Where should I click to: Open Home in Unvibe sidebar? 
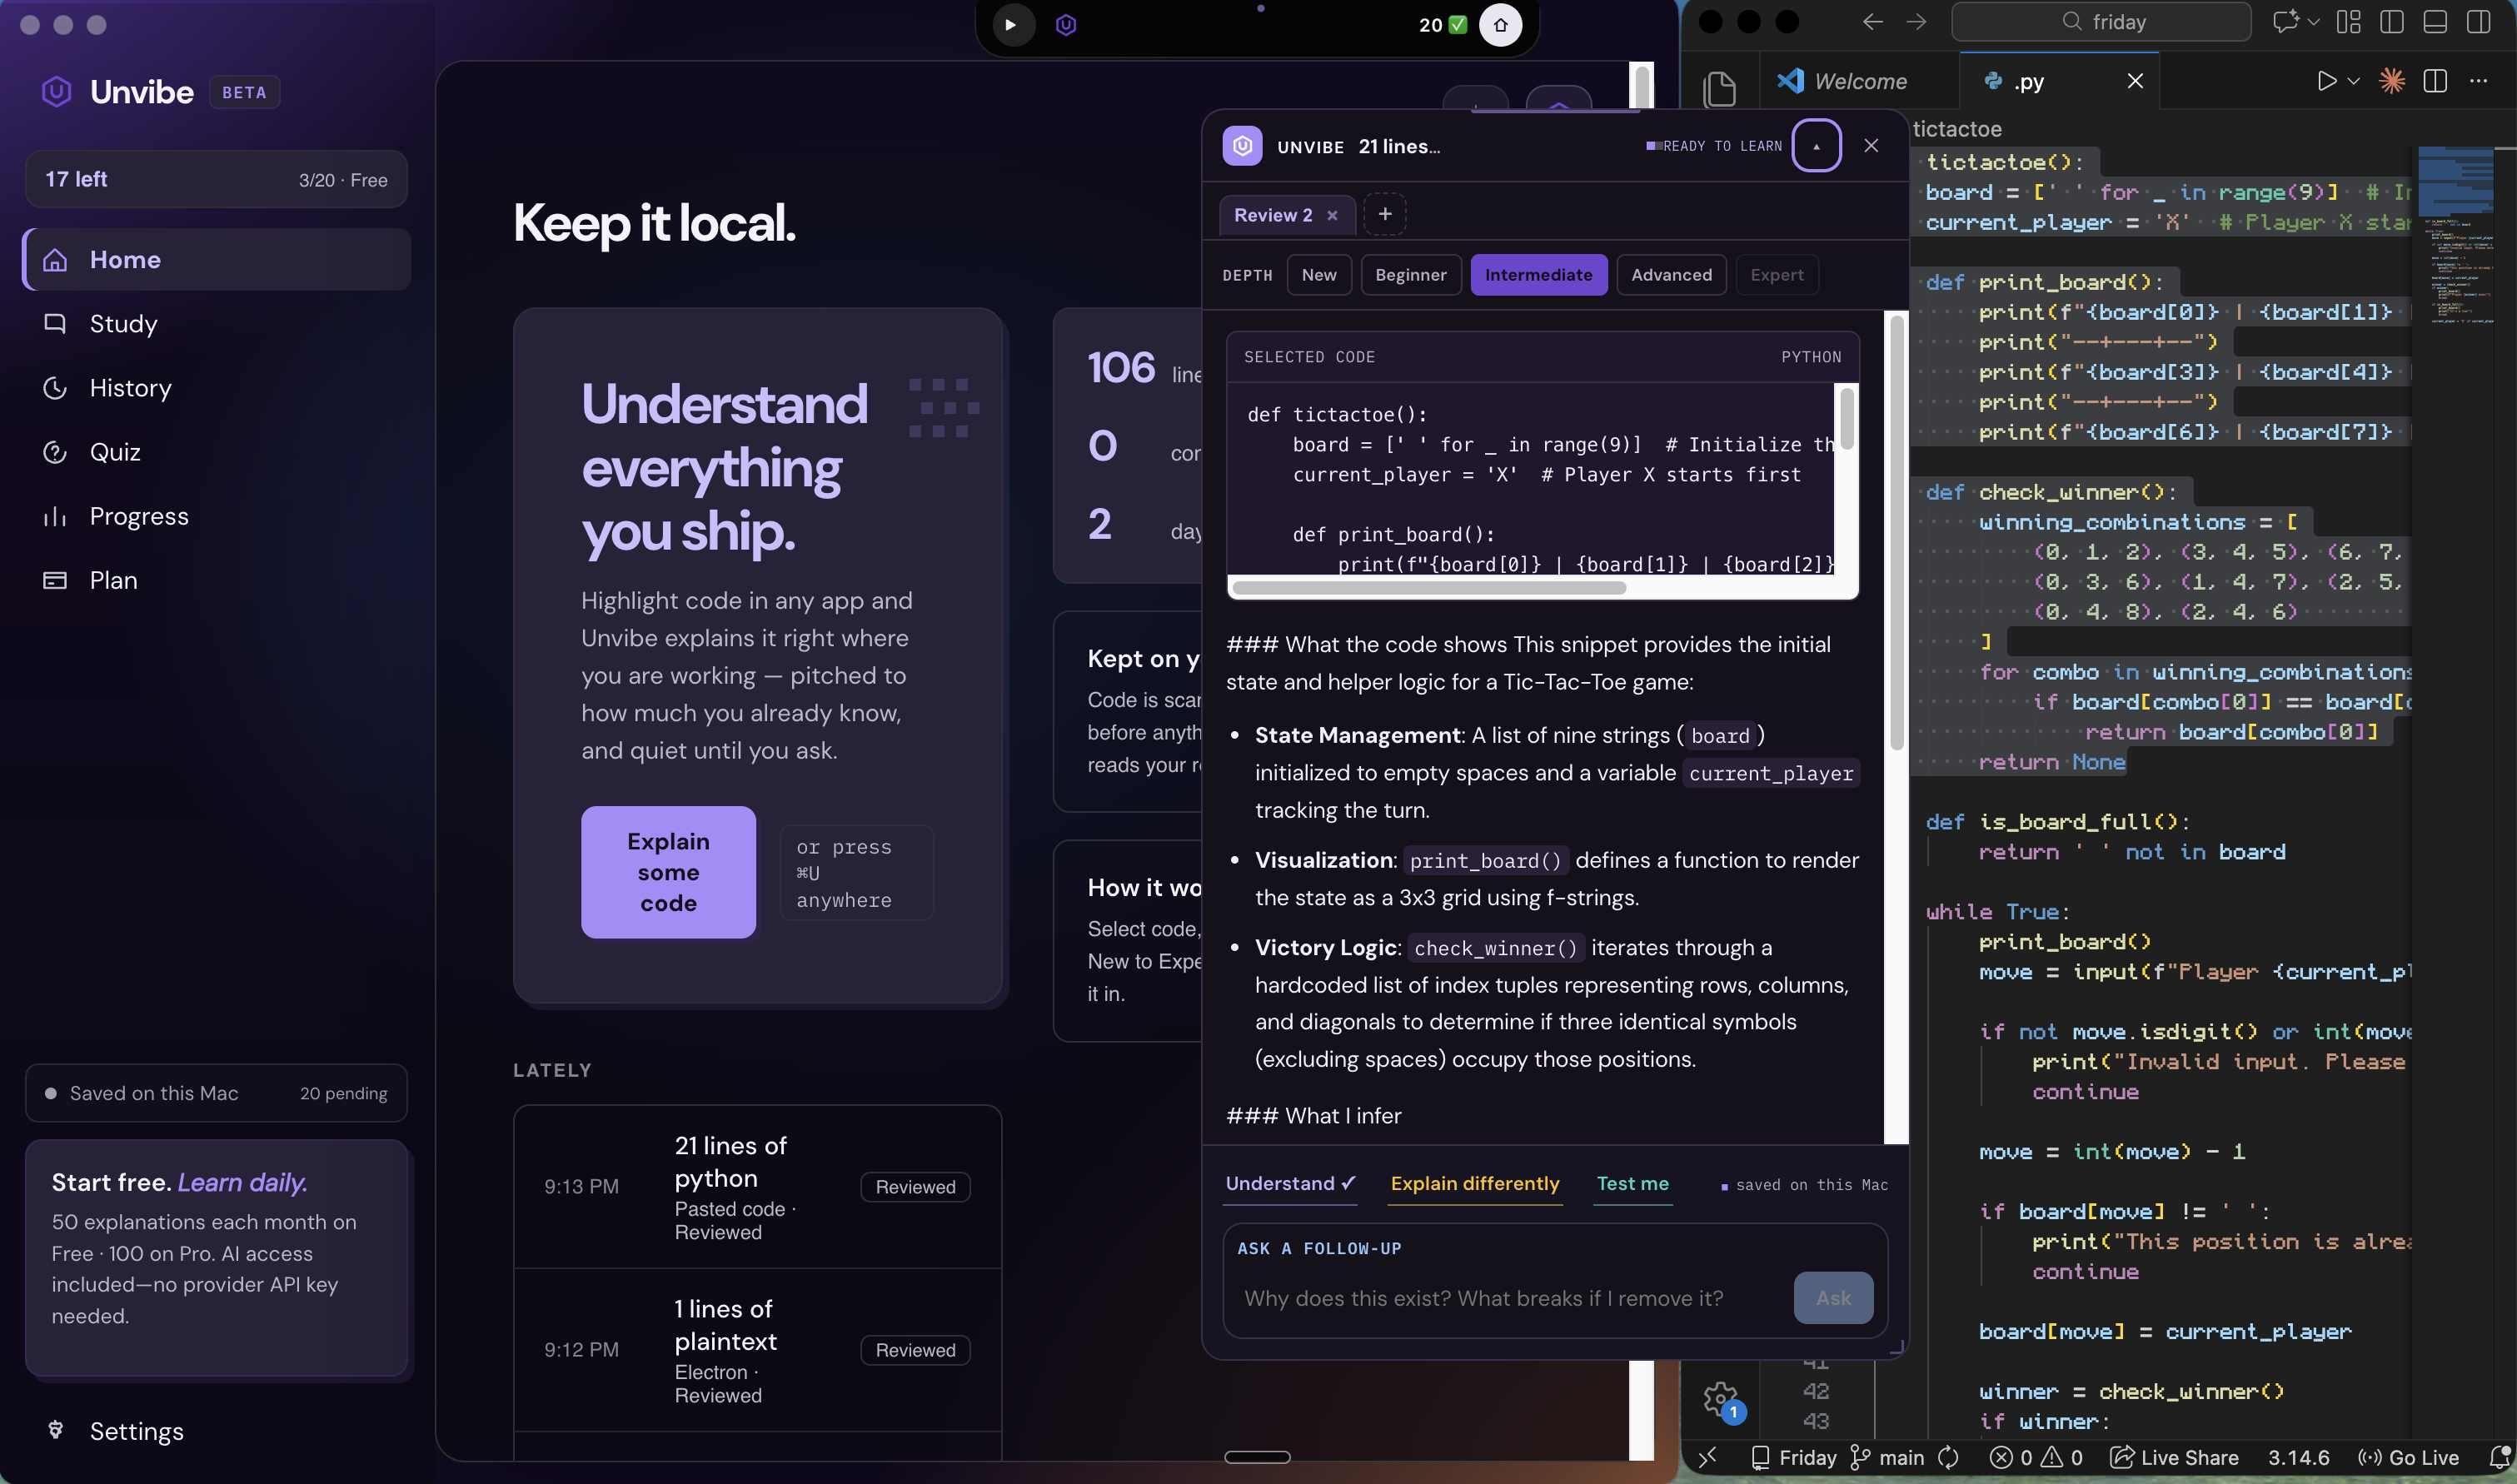pos(216,260)
